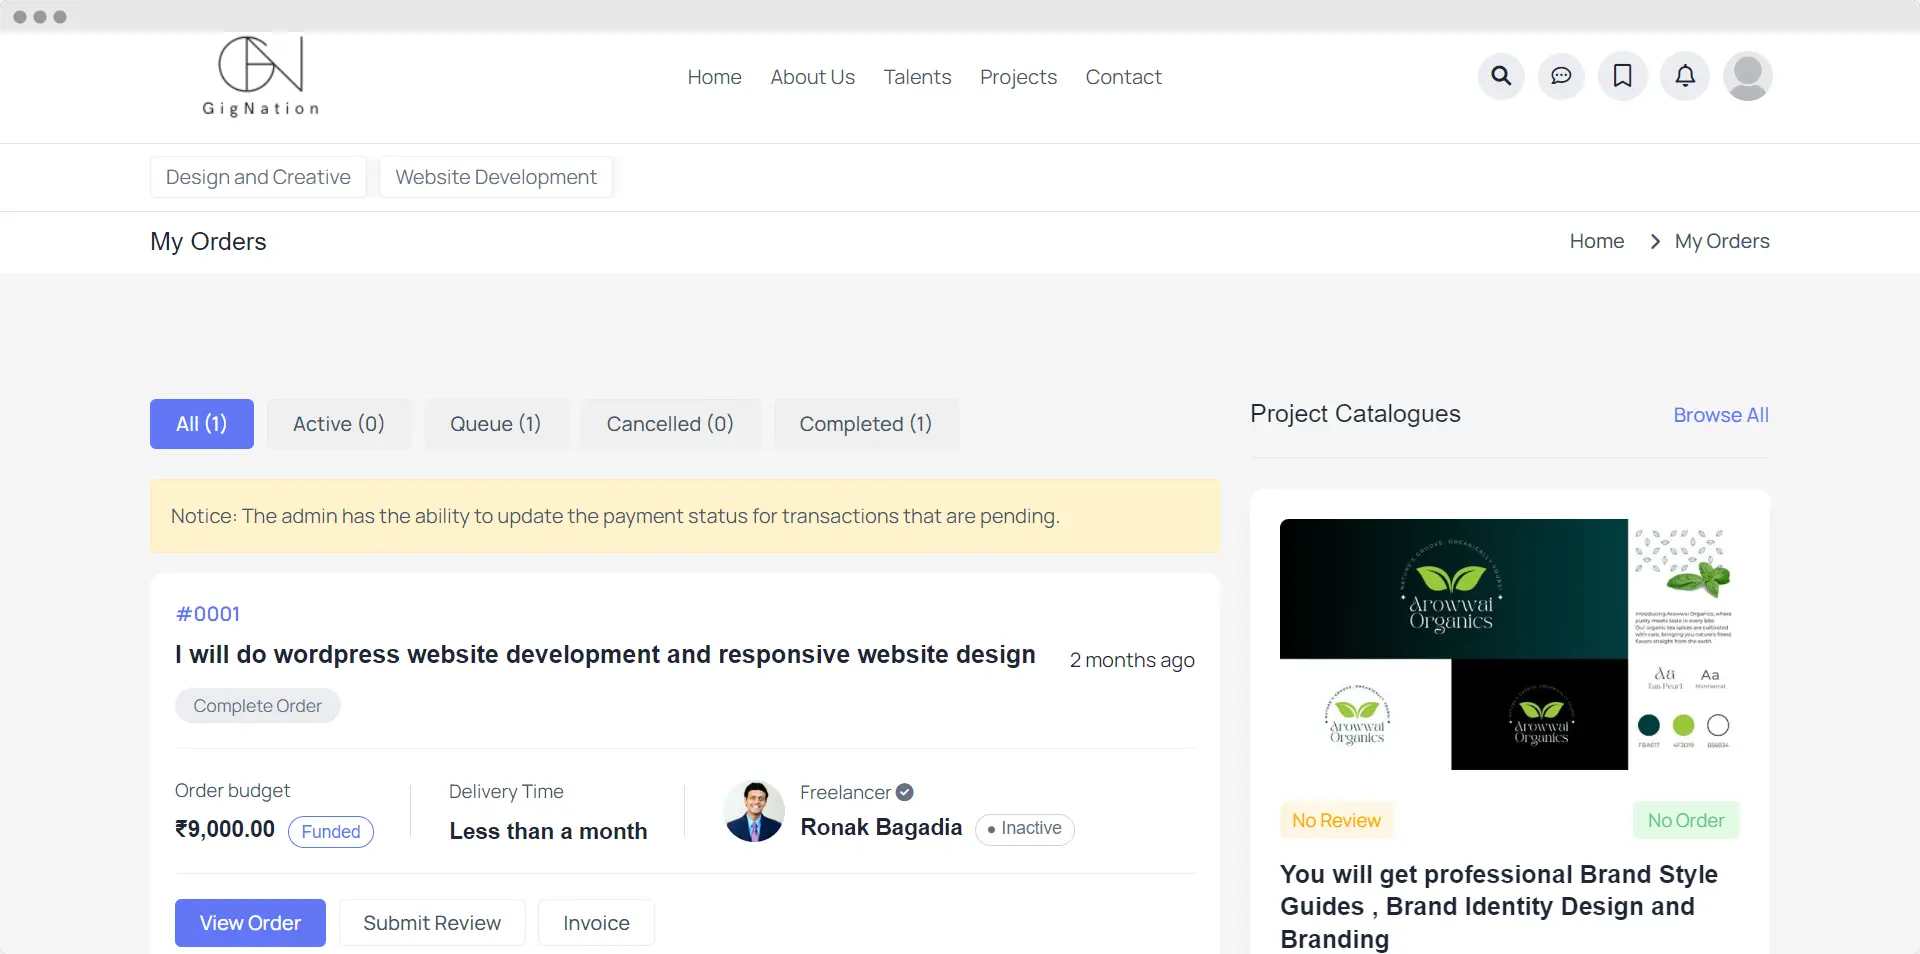Select Website Development category
1920x954 pixels.
tap(496, 177)
